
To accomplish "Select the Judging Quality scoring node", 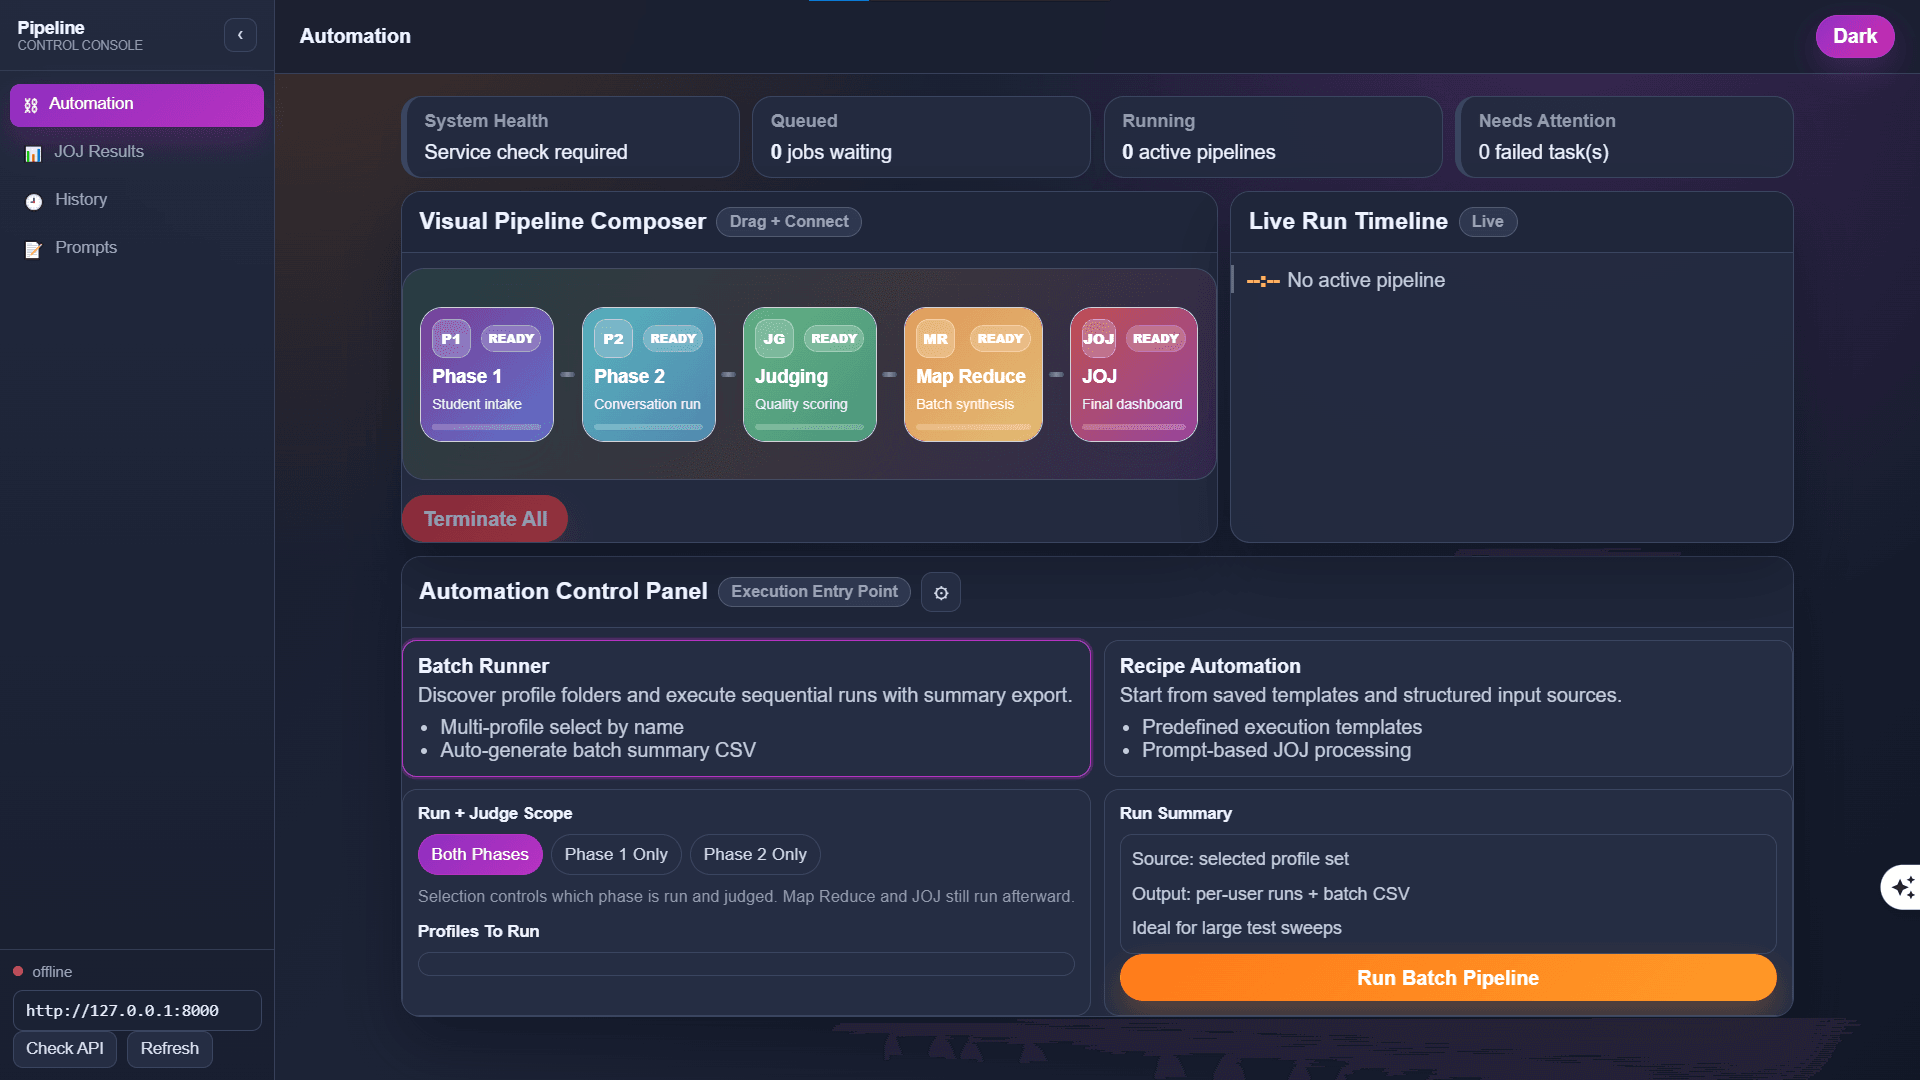I will click(x=810, y=374).
